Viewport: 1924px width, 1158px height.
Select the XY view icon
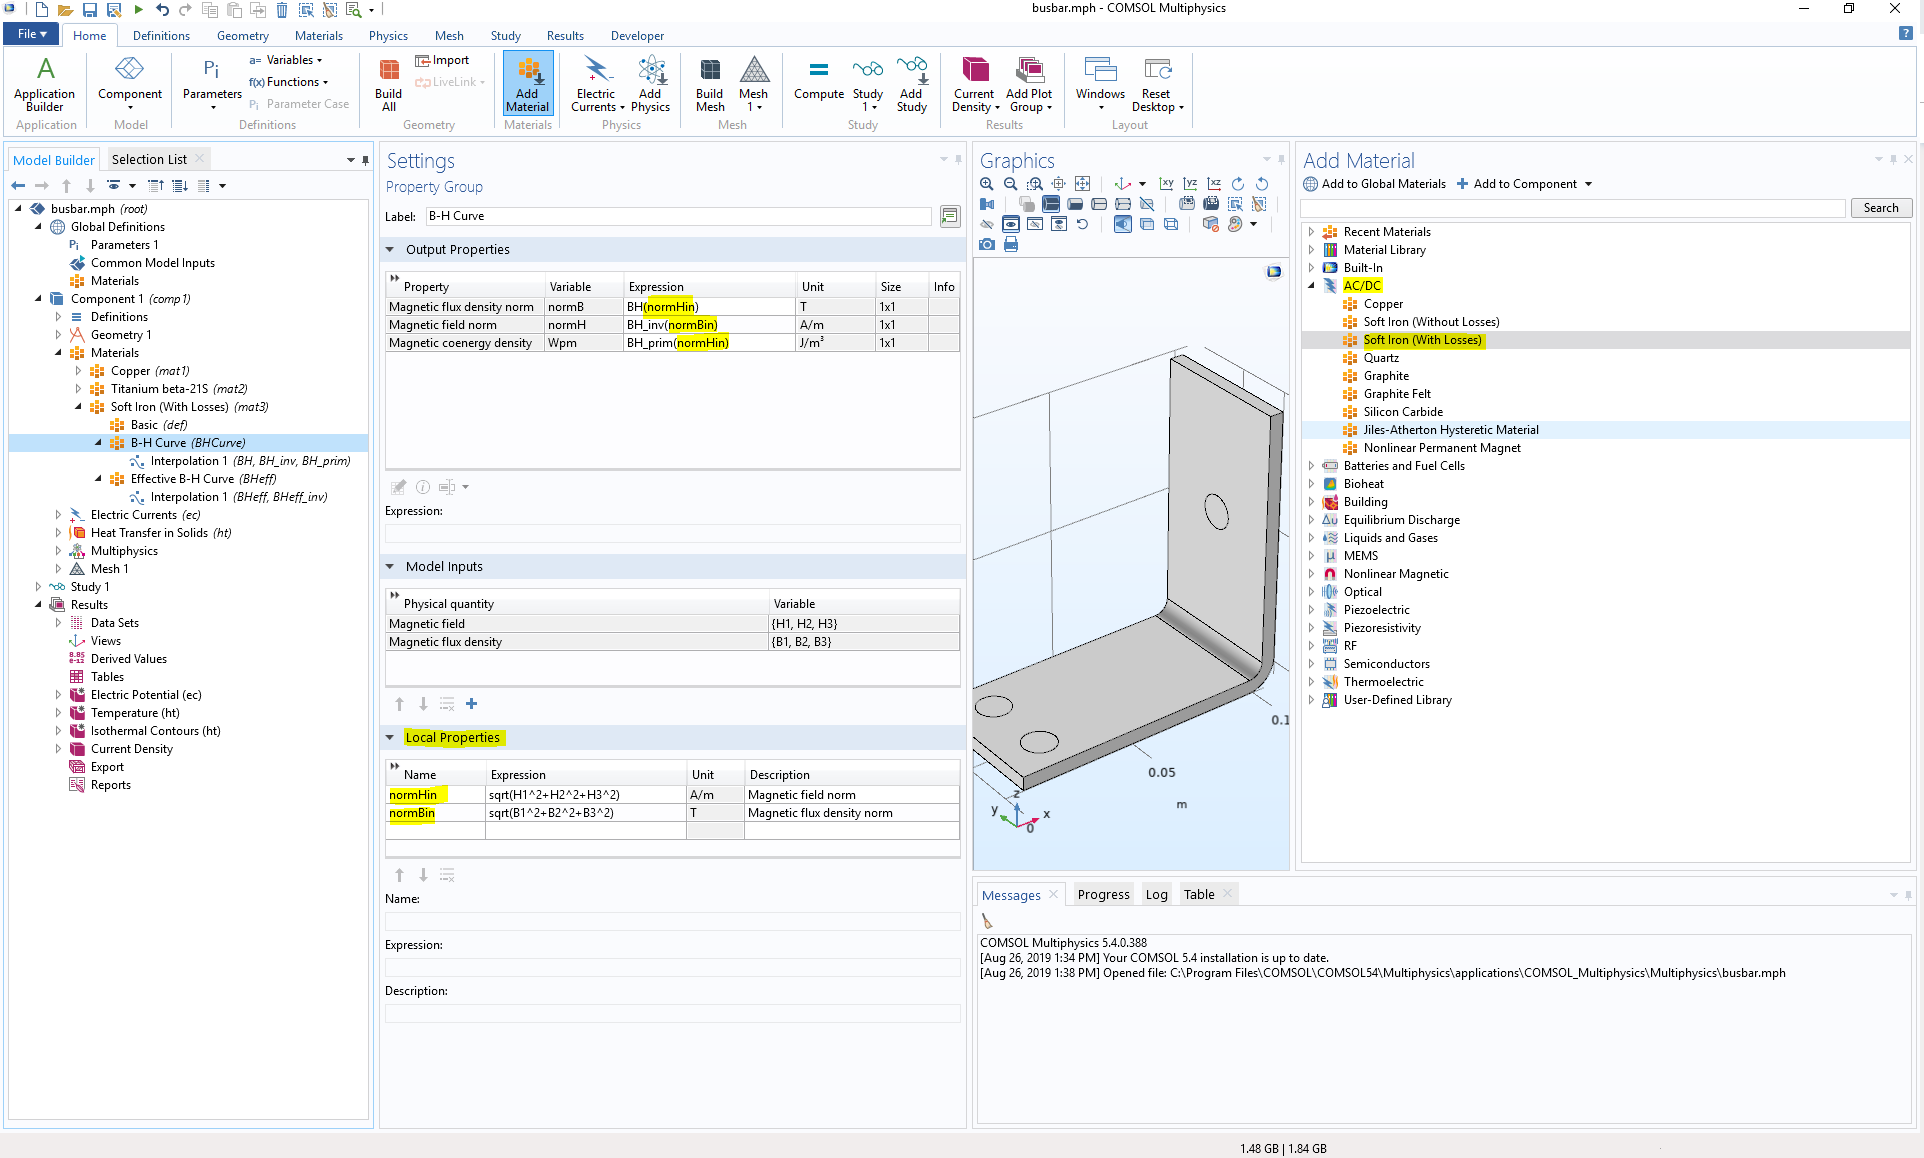pyautogui.click(x=1166, y=184)
